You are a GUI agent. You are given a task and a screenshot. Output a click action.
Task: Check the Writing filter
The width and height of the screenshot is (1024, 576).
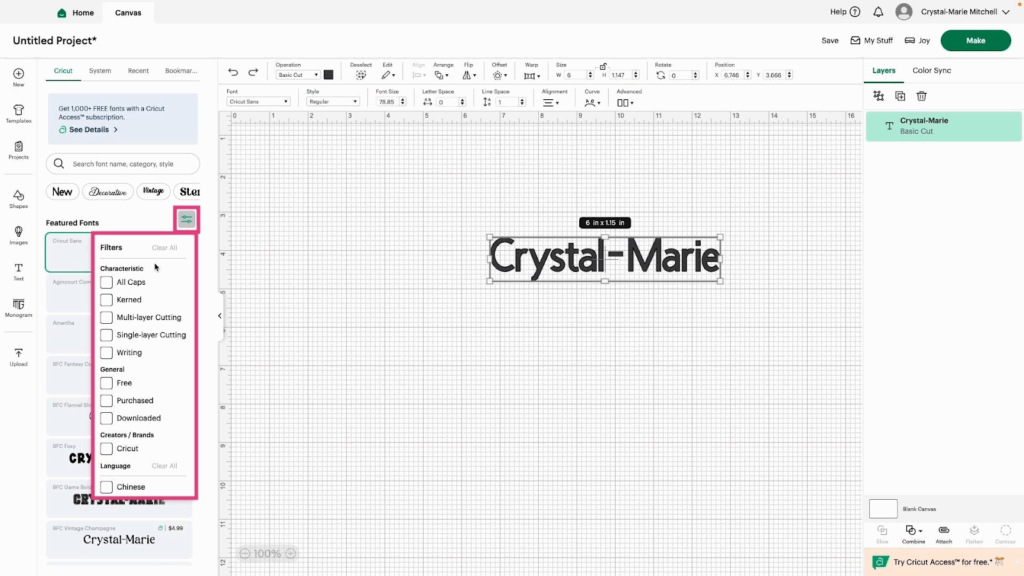(106, 353)
